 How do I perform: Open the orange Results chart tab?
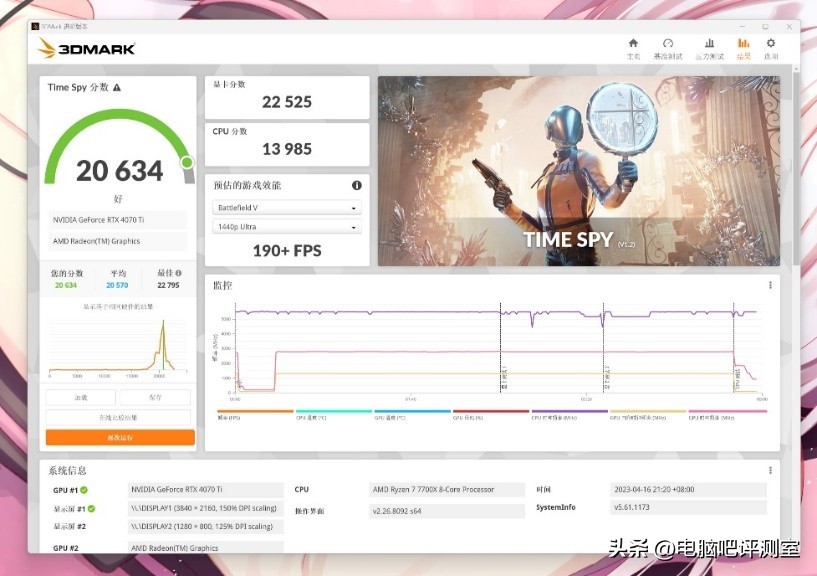(744, 43)
